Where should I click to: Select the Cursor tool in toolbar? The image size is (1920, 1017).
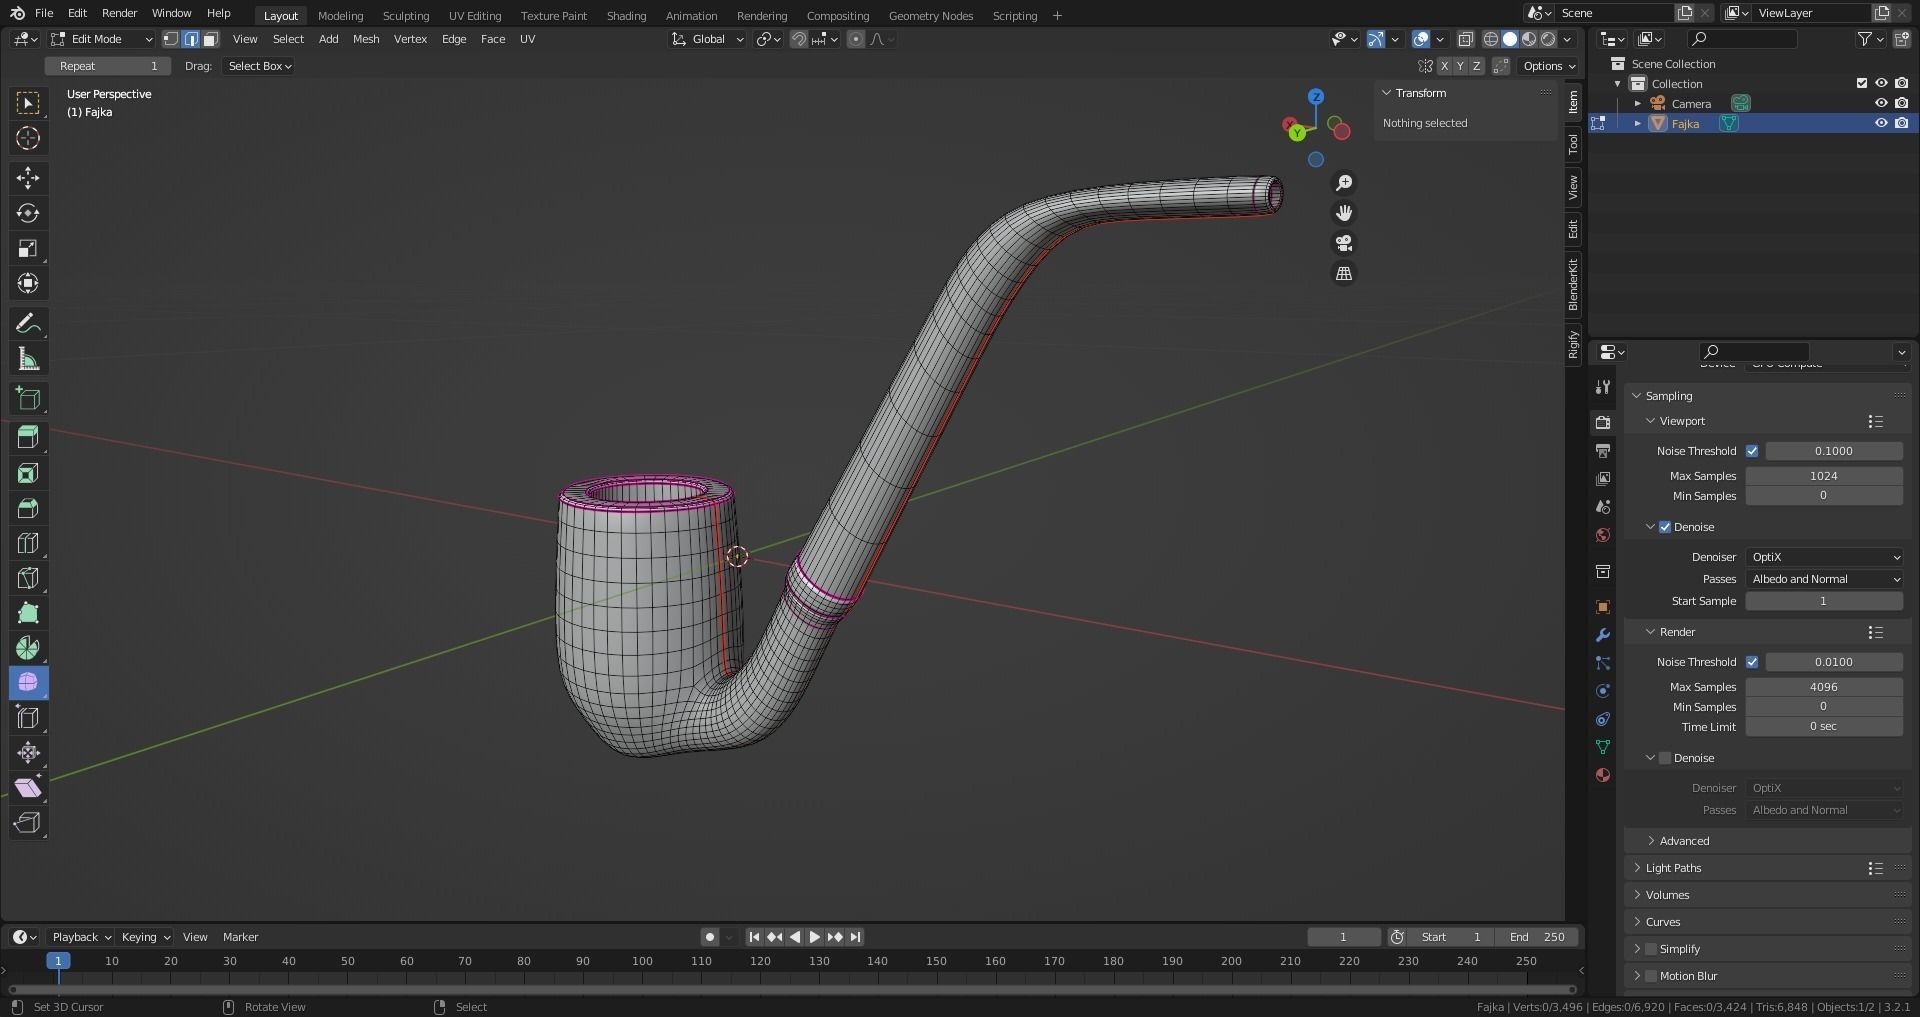click(x=28, y=138)
